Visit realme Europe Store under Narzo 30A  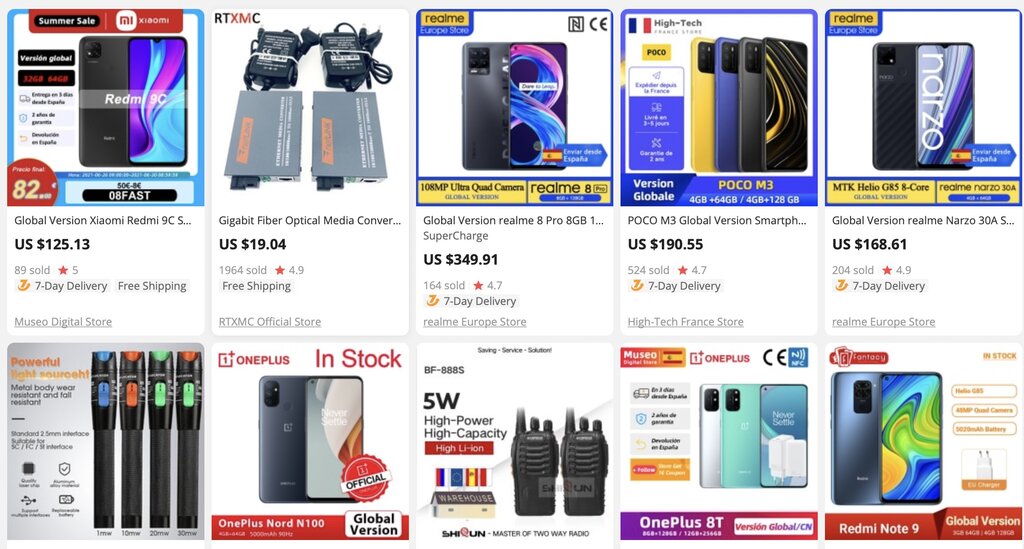click(x=884, y=322)
